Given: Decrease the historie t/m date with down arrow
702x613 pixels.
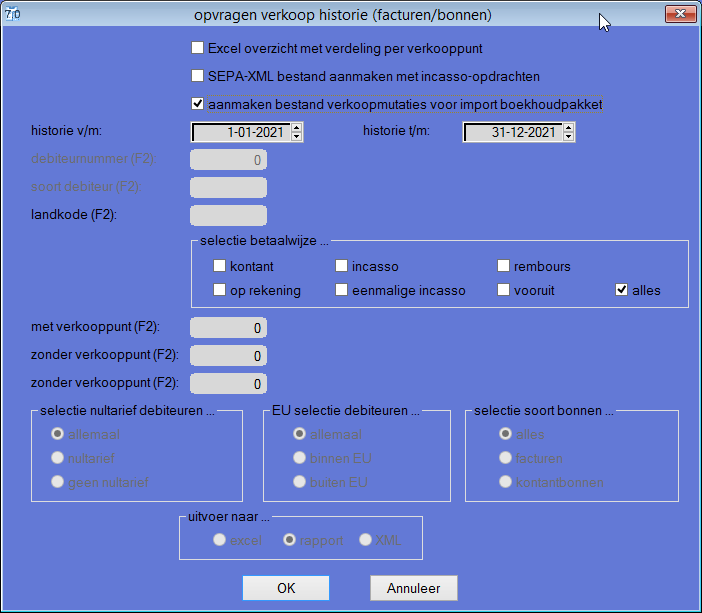Looking at the screenshot, I should (x=569, y=137).
